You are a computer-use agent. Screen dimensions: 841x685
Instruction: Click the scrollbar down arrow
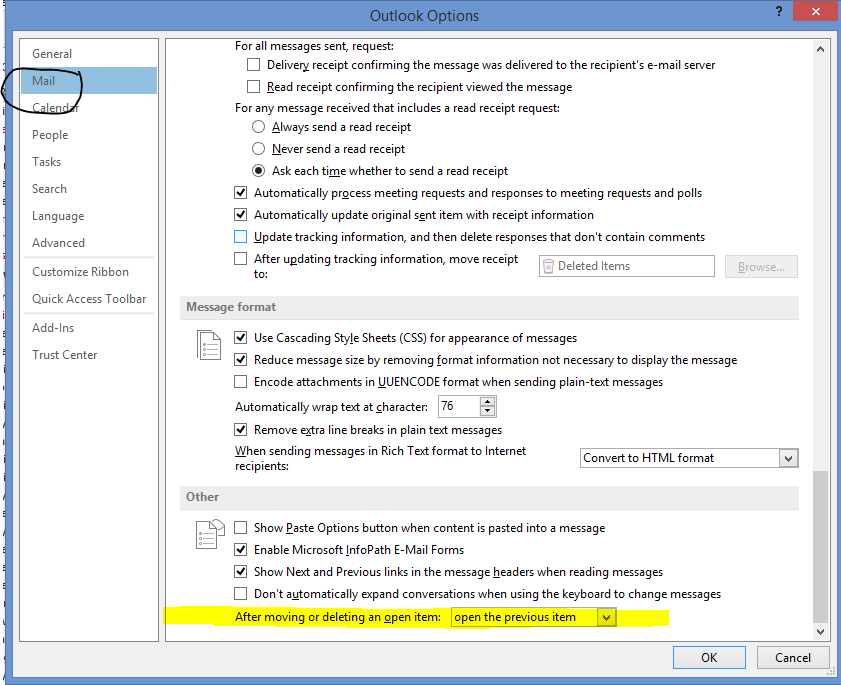(820, 632)
